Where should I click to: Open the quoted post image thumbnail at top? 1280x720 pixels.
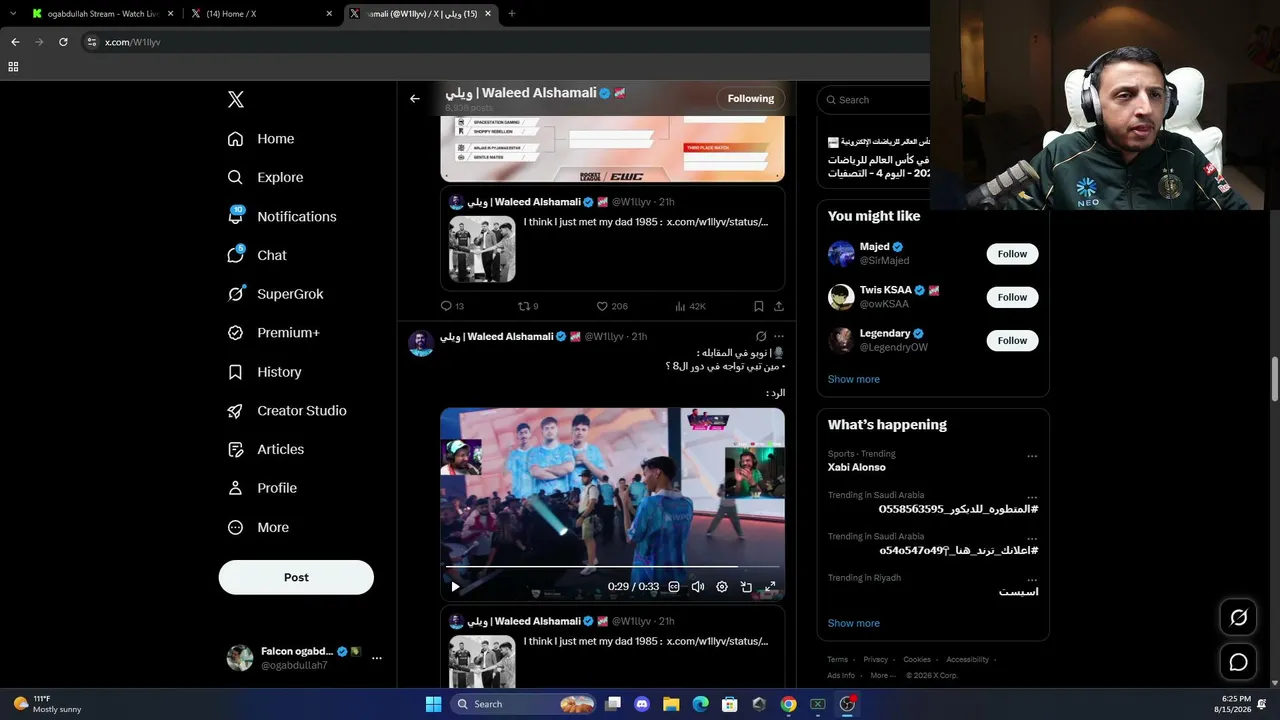tap(482, 249)
